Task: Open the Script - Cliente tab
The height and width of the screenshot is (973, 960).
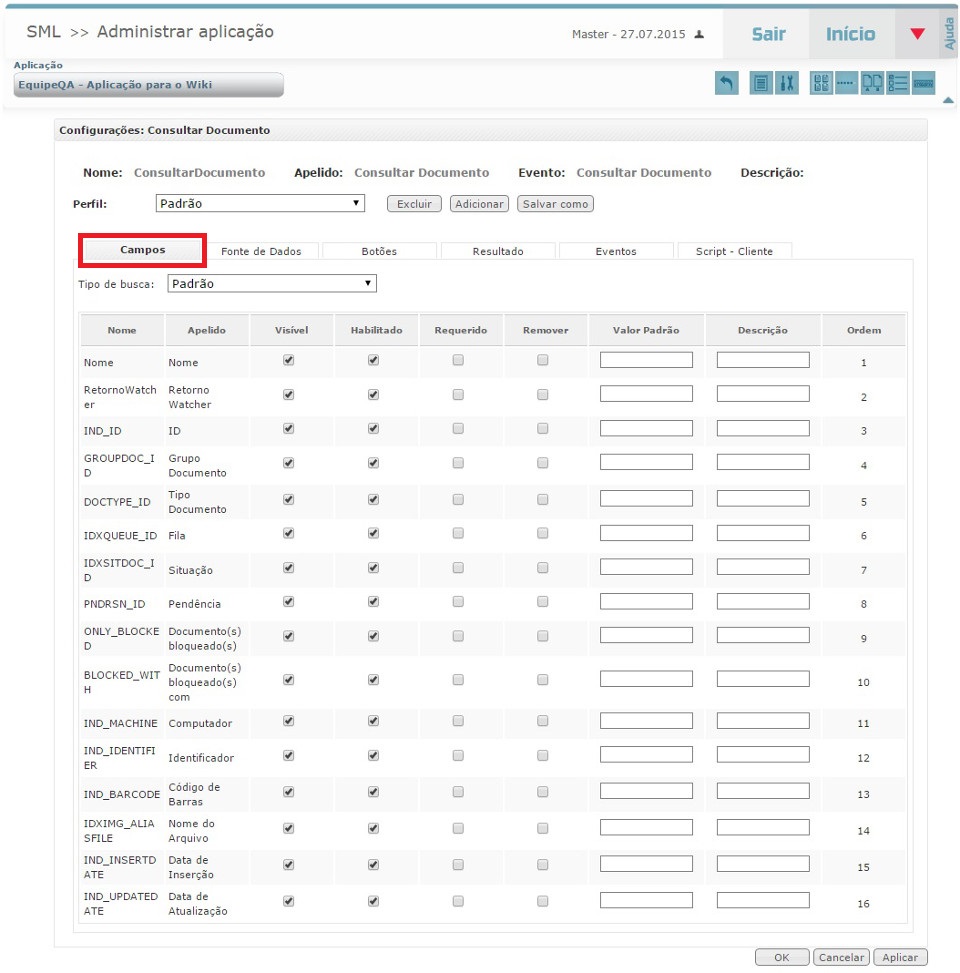Action: tap(734, 251)
